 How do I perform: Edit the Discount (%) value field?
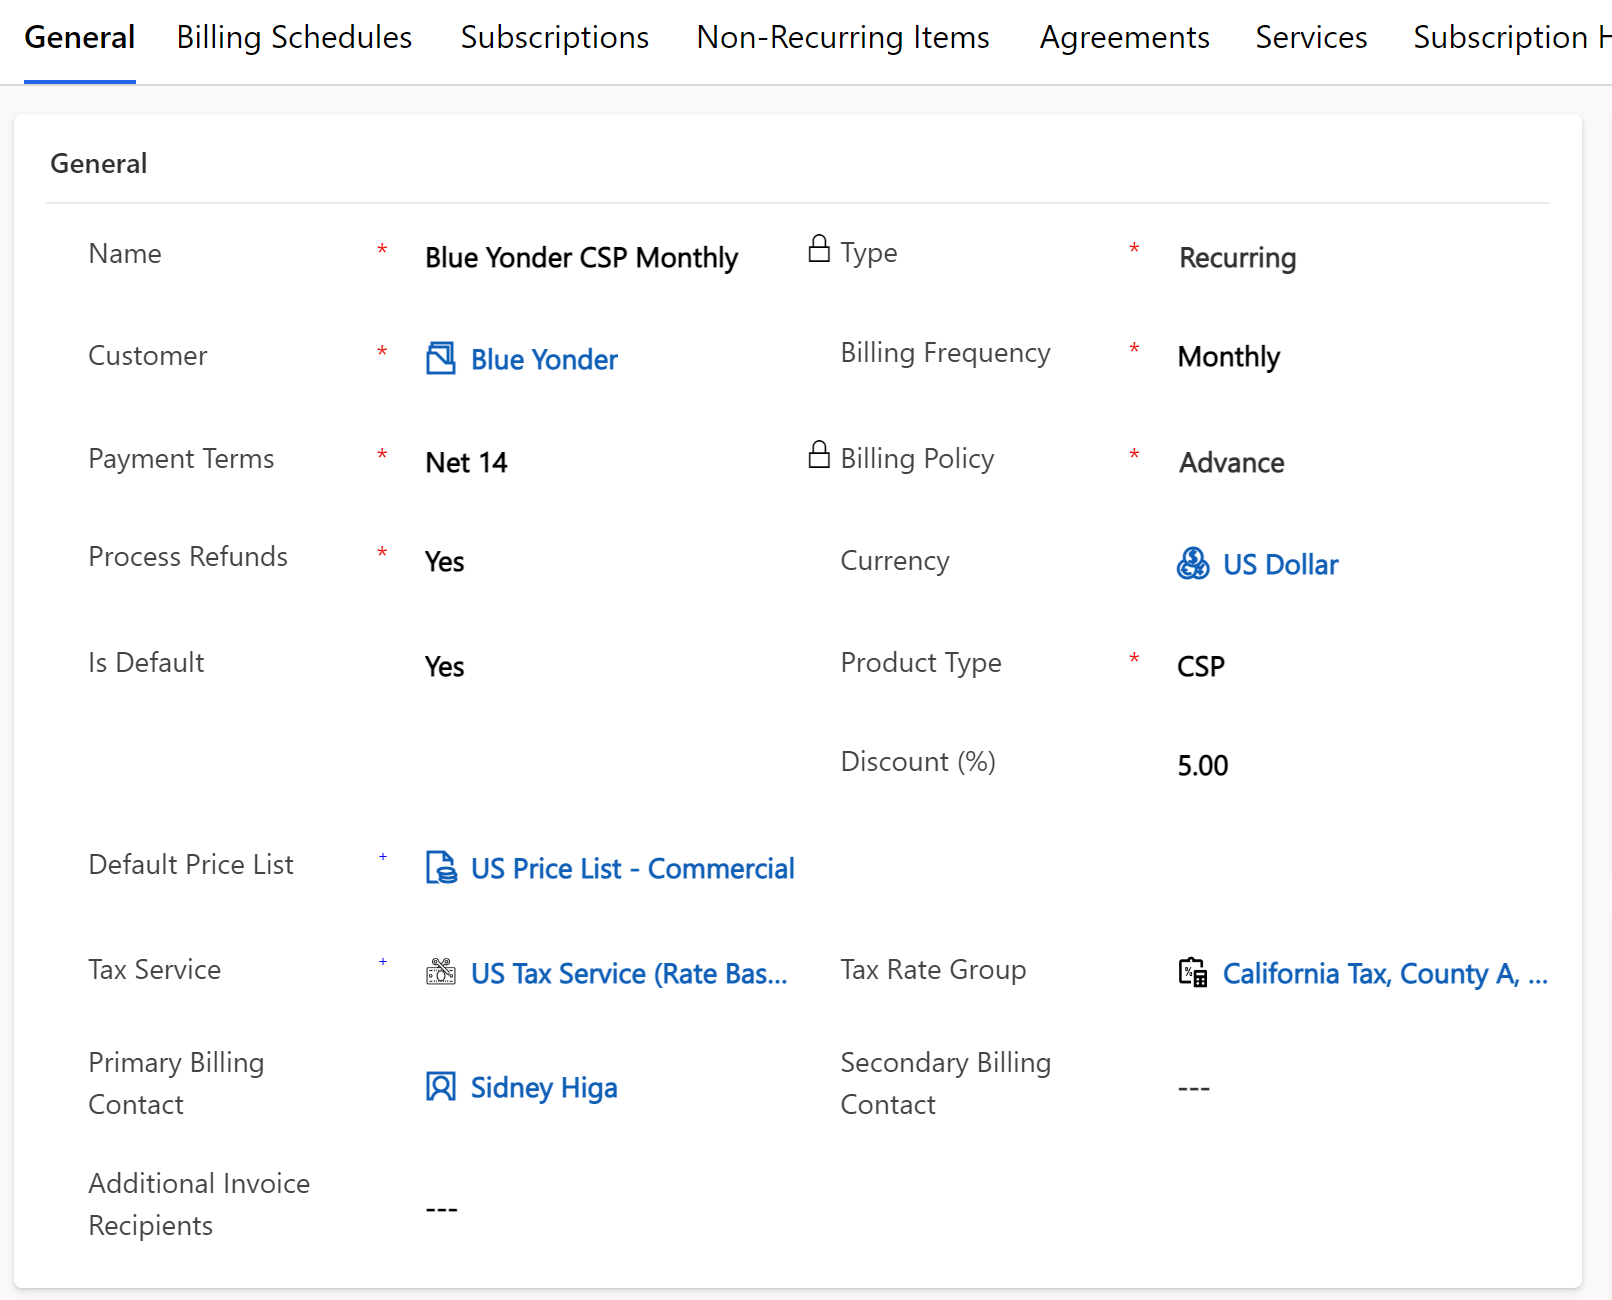pos(1203,766)
